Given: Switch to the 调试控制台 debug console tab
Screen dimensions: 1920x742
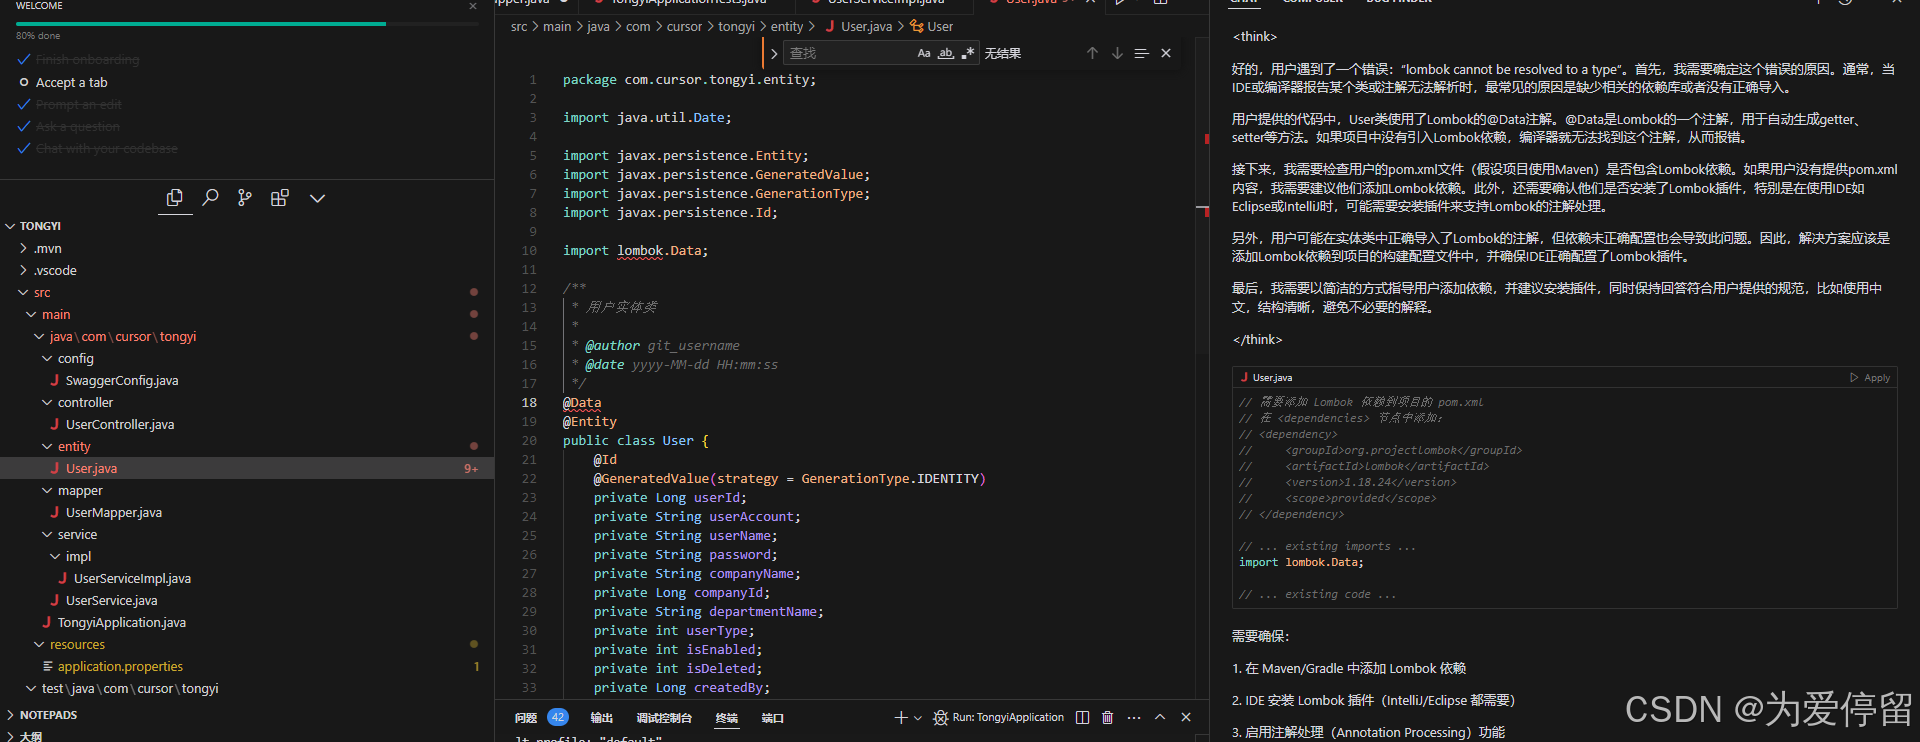Looking at the screenshot, I should tap(664, 718).
